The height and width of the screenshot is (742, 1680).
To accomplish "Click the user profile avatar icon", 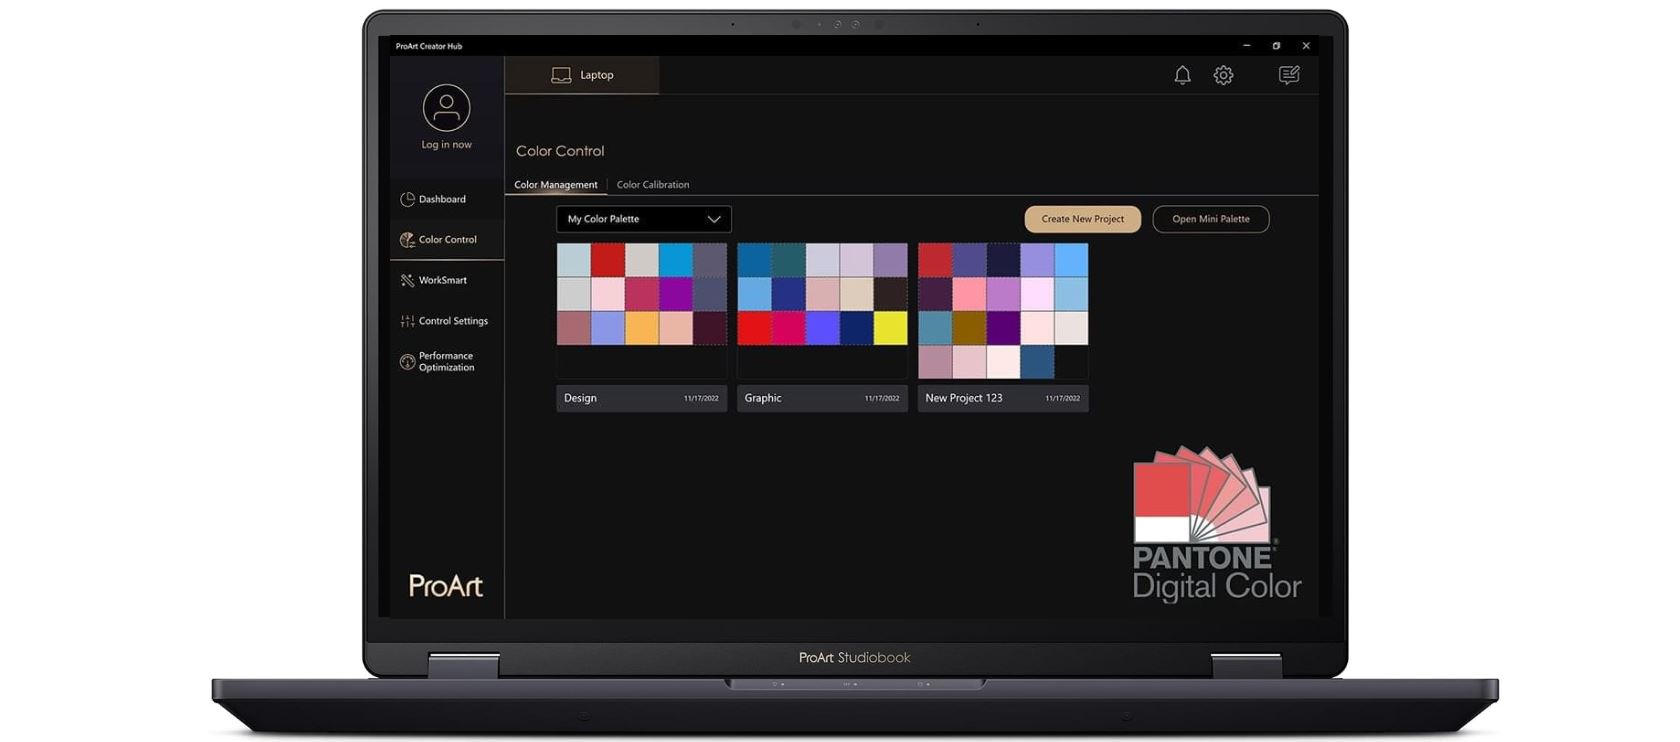I will click(x=446, y=108).
